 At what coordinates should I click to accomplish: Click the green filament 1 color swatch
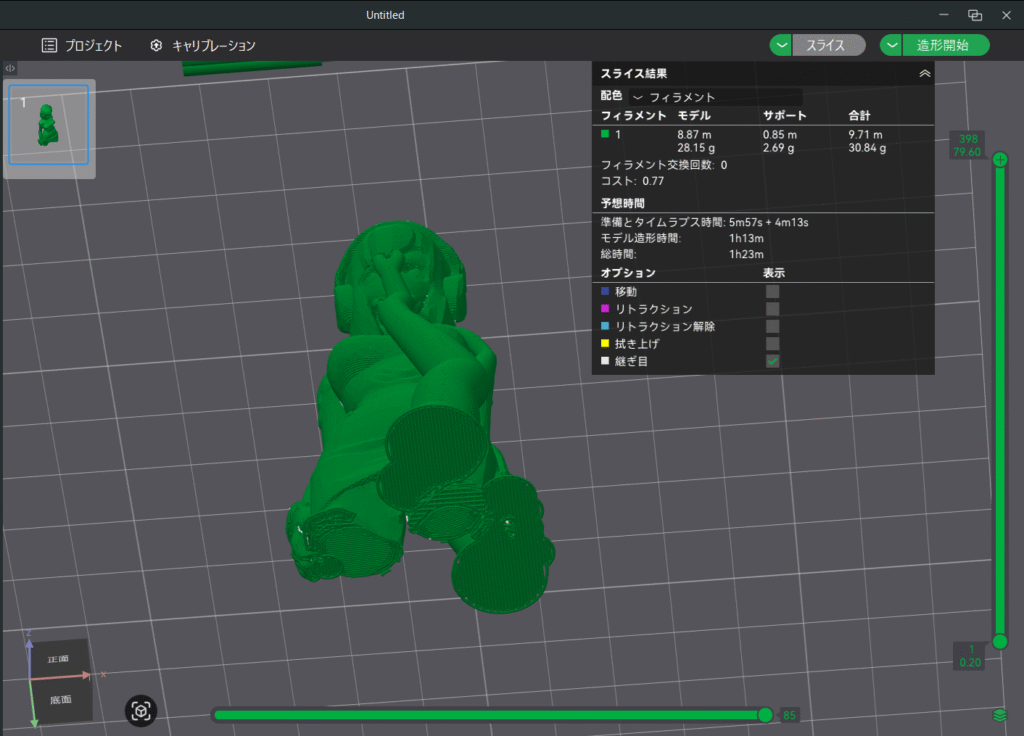tap(605, 134)
